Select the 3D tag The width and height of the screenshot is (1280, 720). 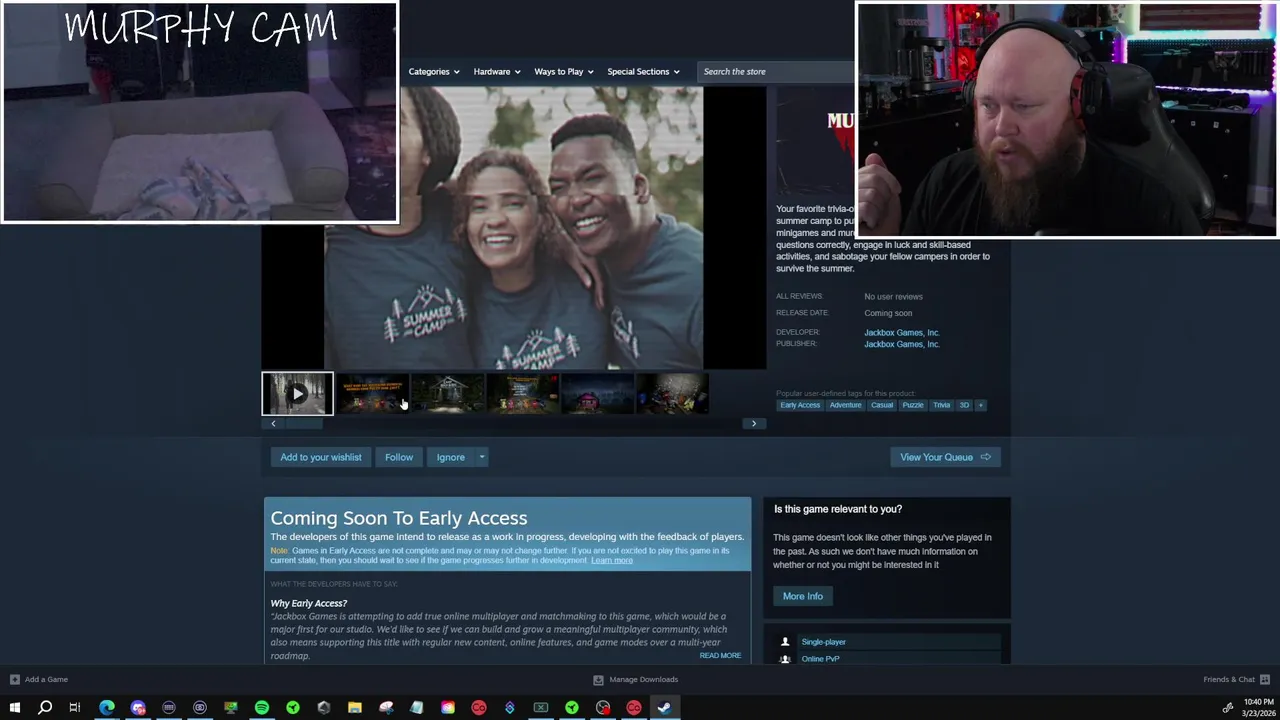(x=965, y=405)
